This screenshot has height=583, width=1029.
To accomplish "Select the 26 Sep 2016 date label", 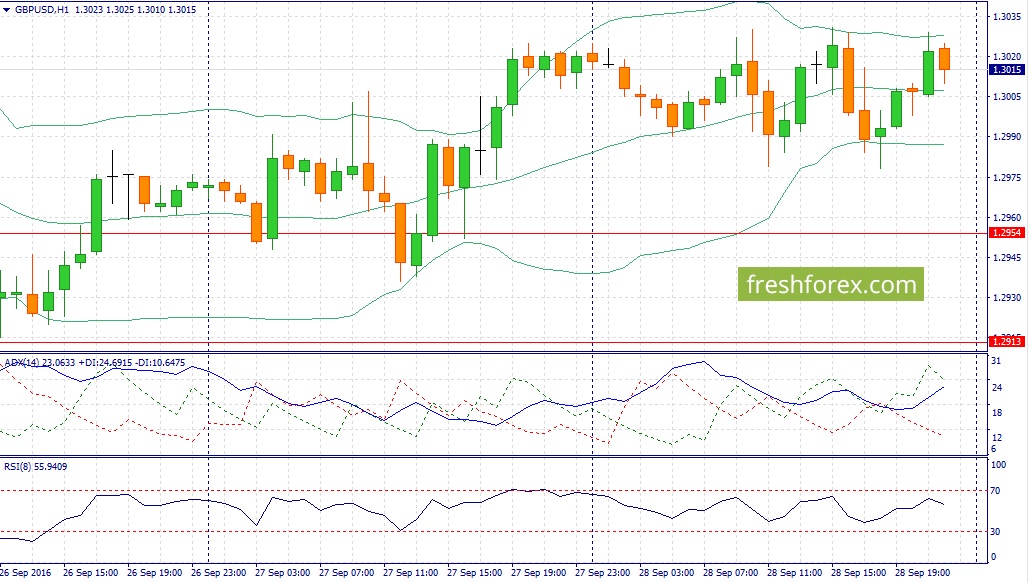I will (26, 572).
